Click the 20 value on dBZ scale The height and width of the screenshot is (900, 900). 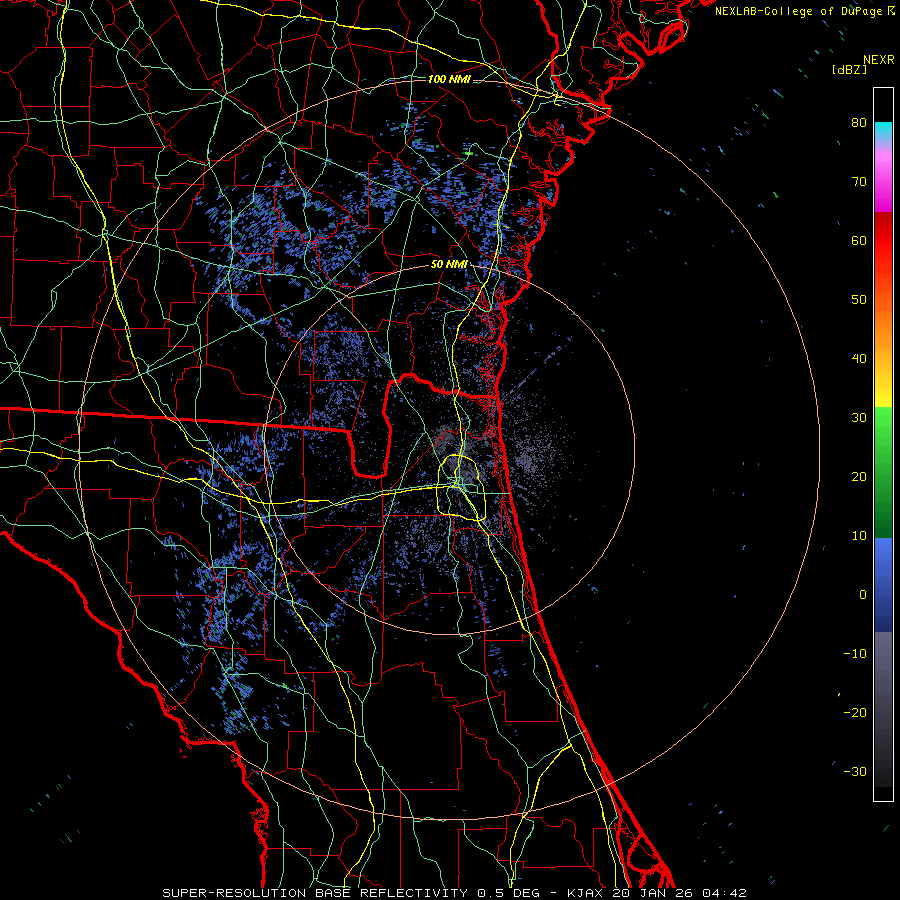[859, 476]
